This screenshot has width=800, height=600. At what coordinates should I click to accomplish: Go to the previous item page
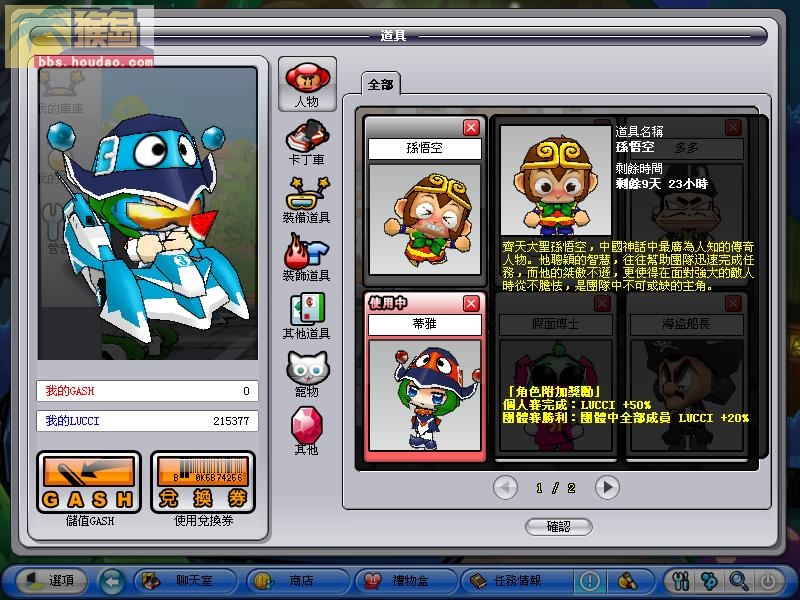pyautogui.click(x=506, y=488)
